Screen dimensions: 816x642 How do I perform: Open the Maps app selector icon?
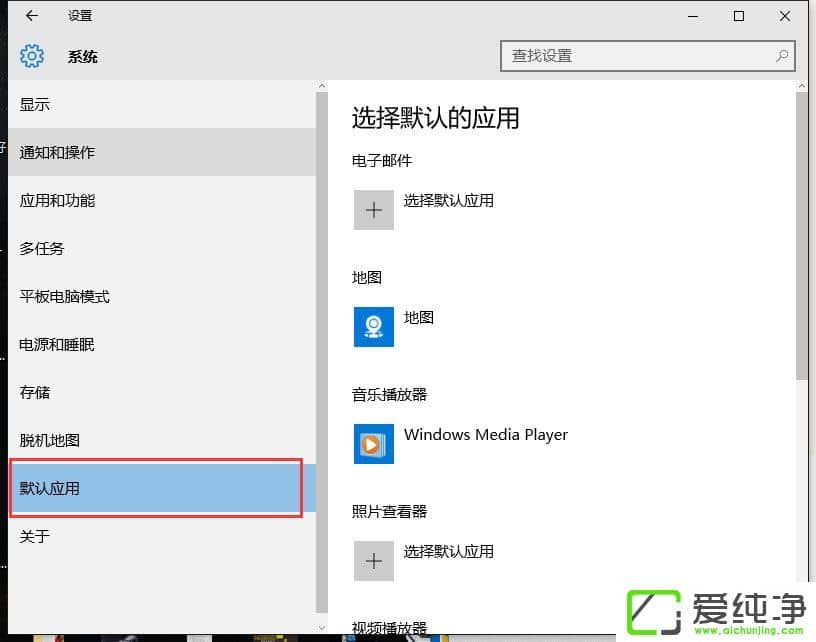(373, 328)
